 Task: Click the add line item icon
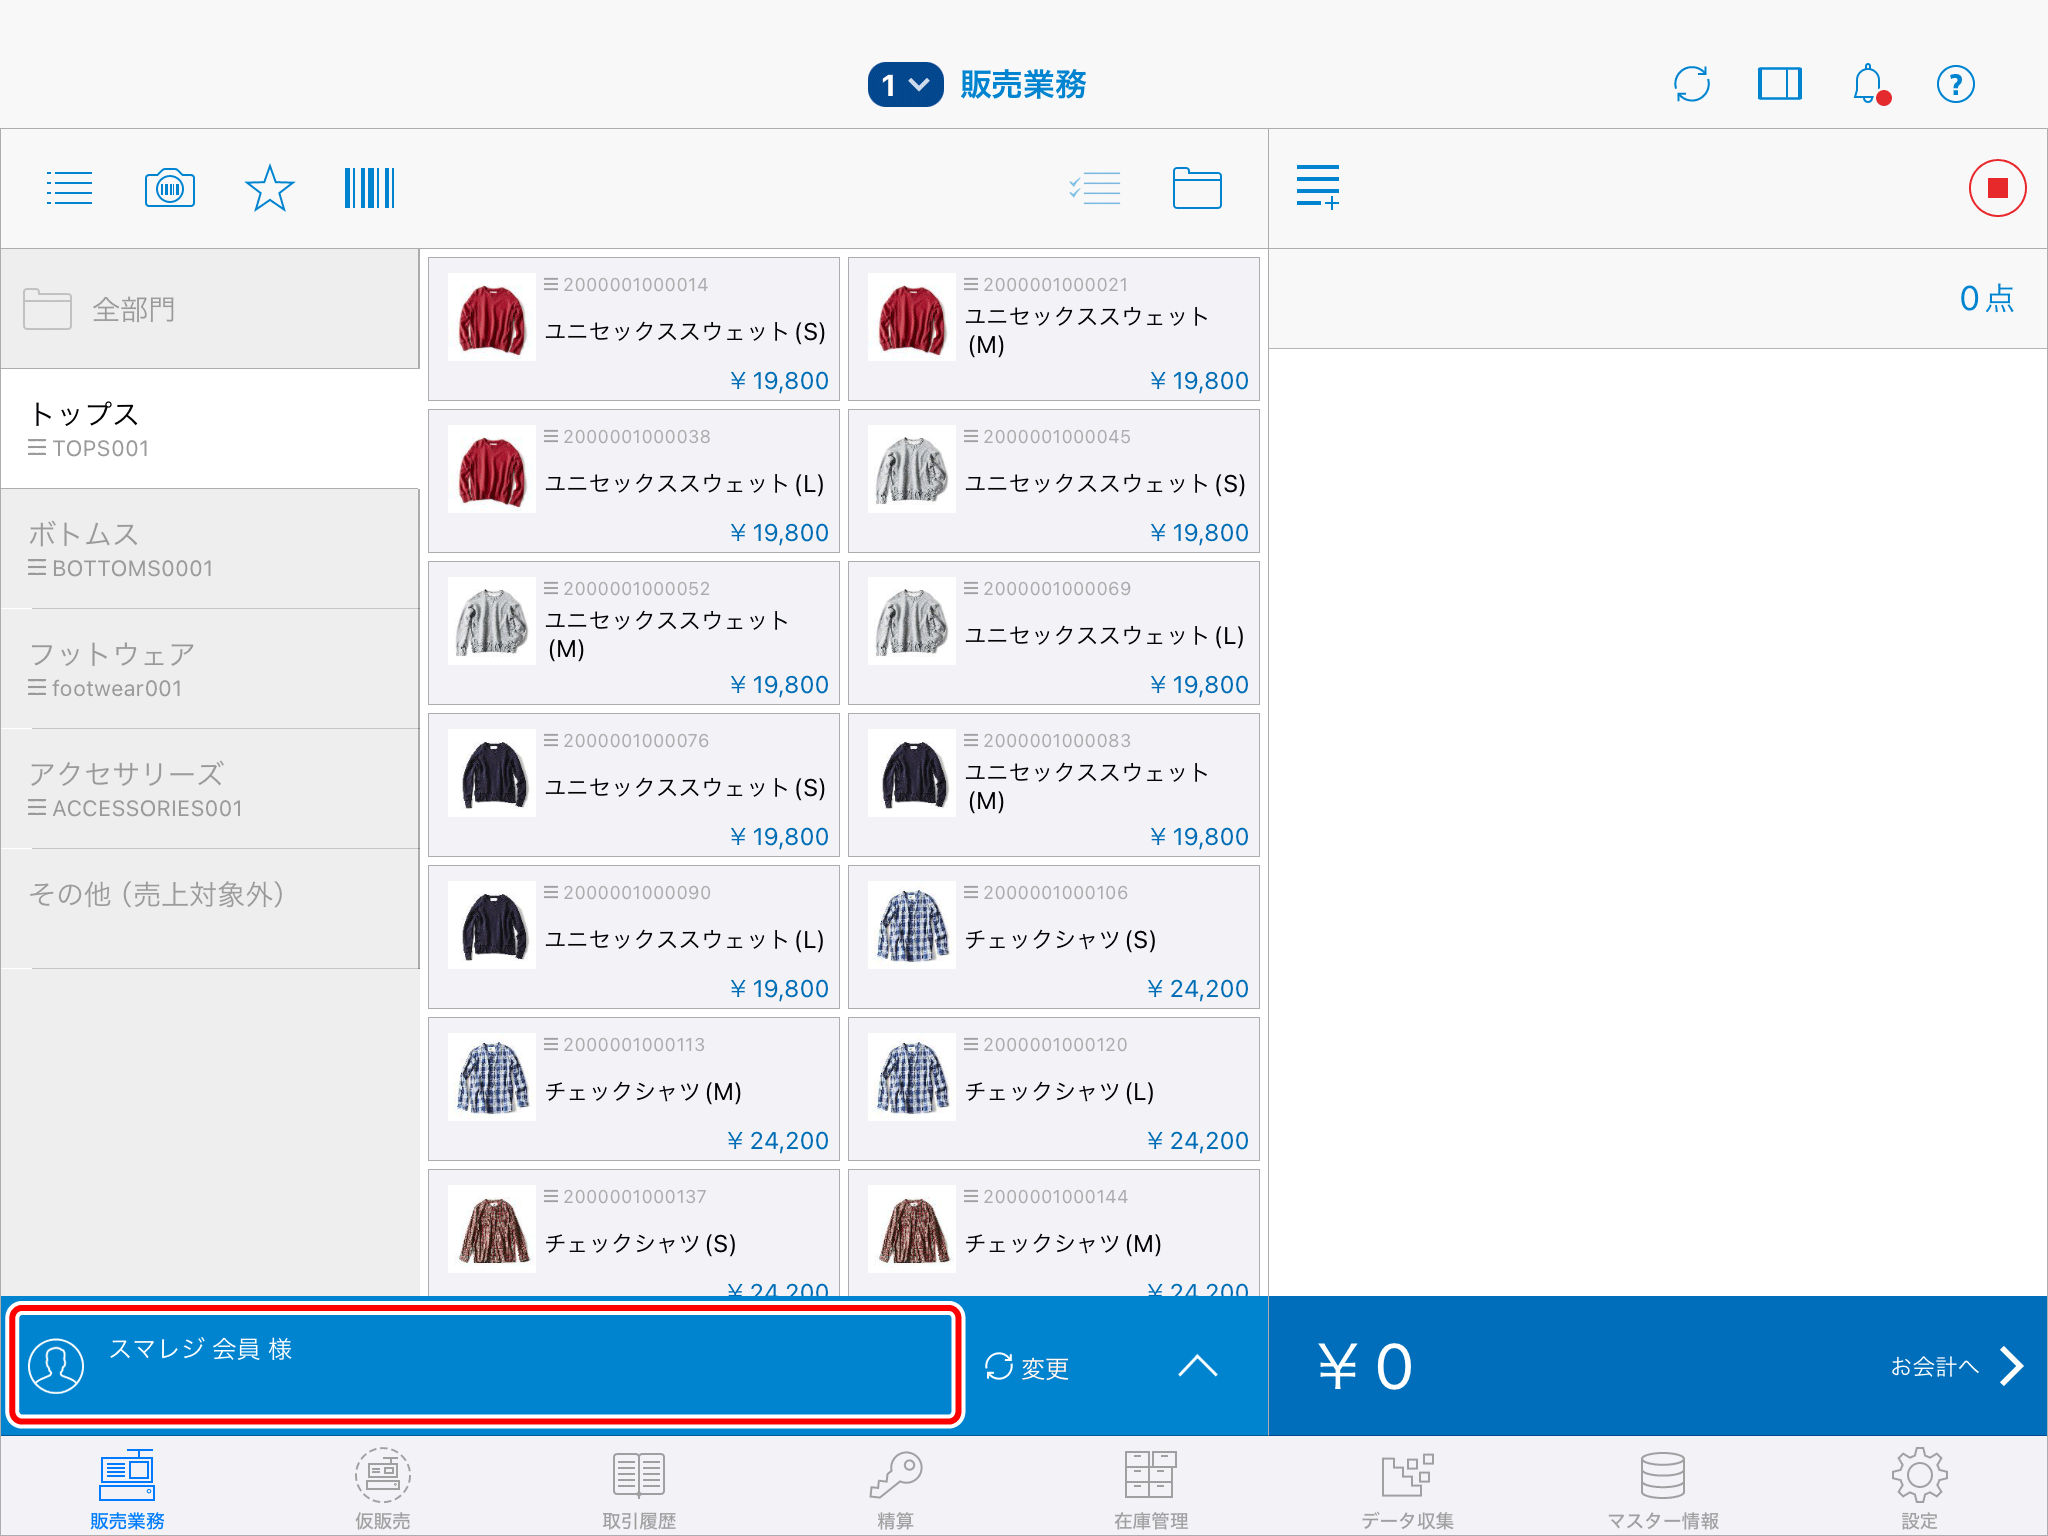coord(1317,188)
